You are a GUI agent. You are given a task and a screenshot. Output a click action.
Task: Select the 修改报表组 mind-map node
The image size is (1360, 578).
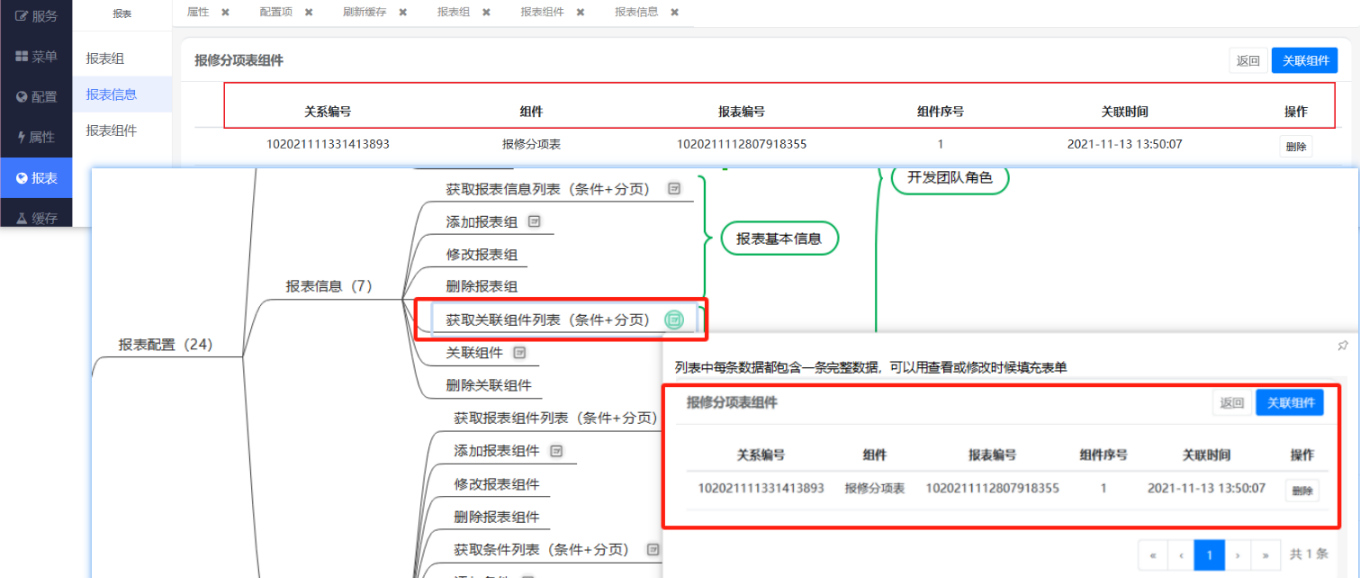pyautogui.click(x=482, y=254)
